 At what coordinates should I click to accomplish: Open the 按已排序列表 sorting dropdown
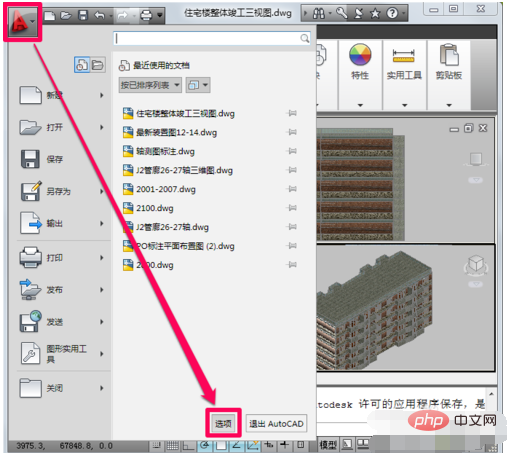(x=150, y=85)
